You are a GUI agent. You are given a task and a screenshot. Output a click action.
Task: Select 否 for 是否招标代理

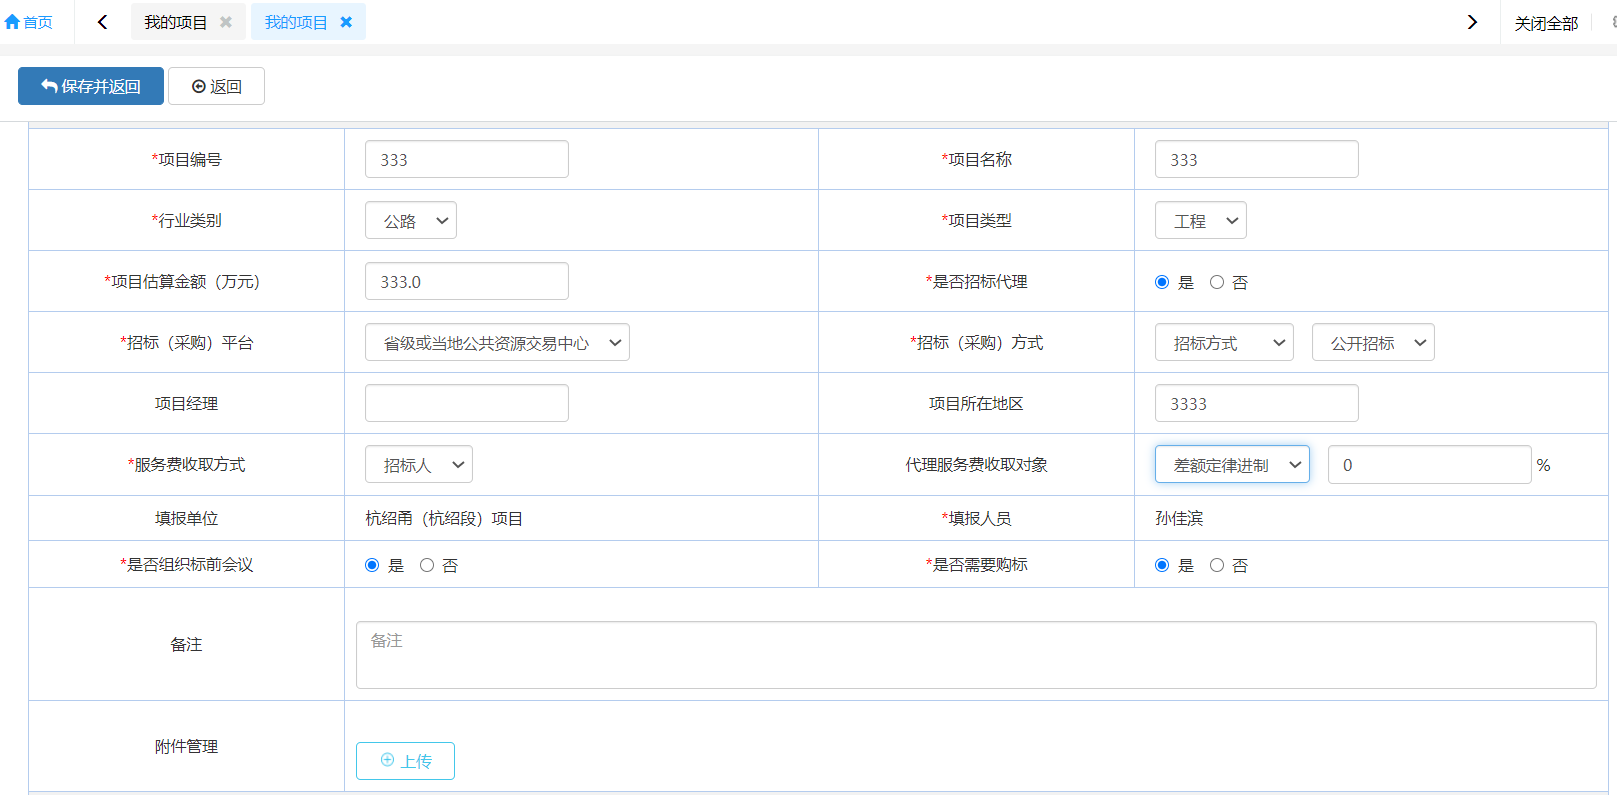click(x=1217, y=282)
